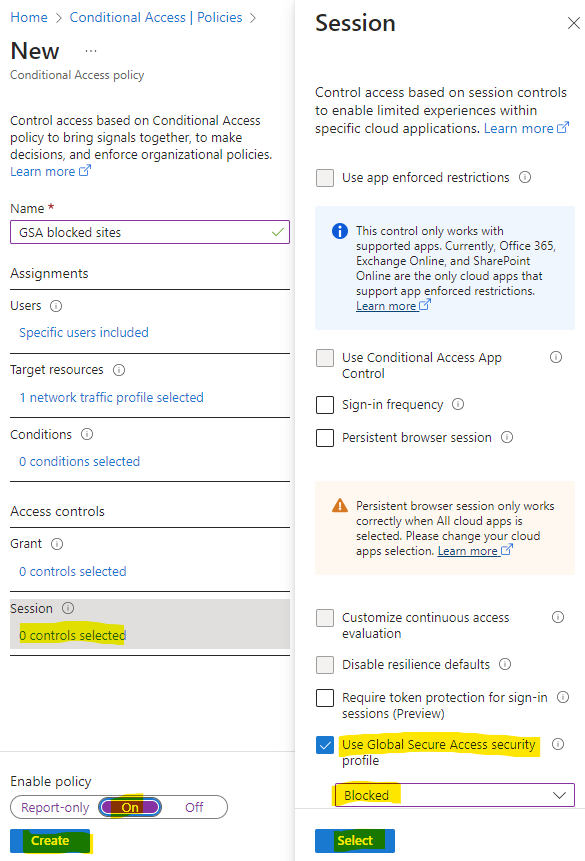Click info icon for Global Secure Access profile
This screenshot has height=861, width=585.
(x=558, y=744)
